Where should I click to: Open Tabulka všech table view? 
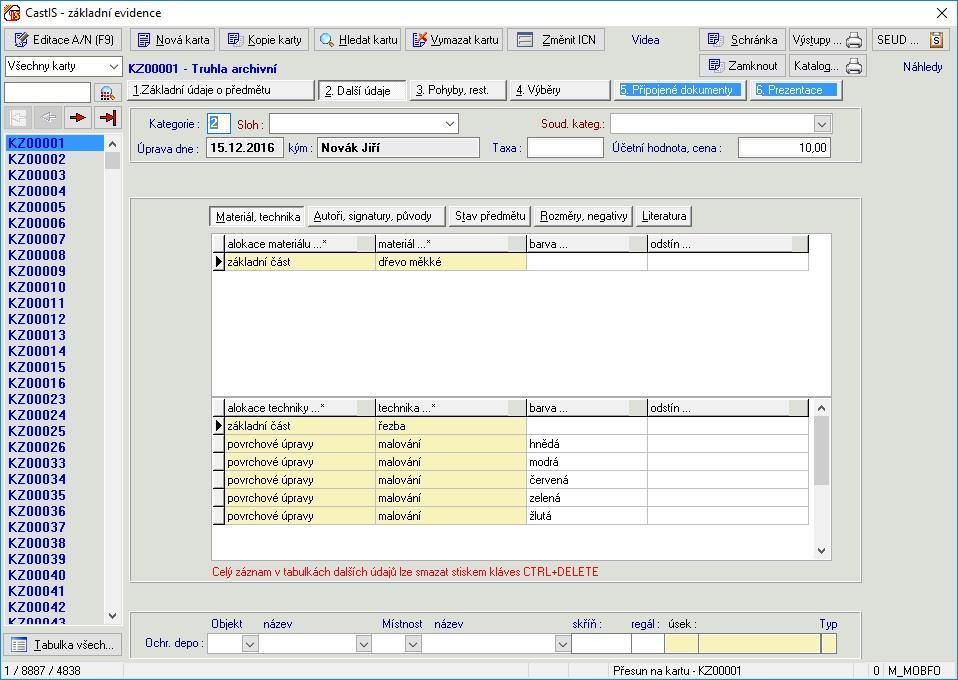[63, 645]
